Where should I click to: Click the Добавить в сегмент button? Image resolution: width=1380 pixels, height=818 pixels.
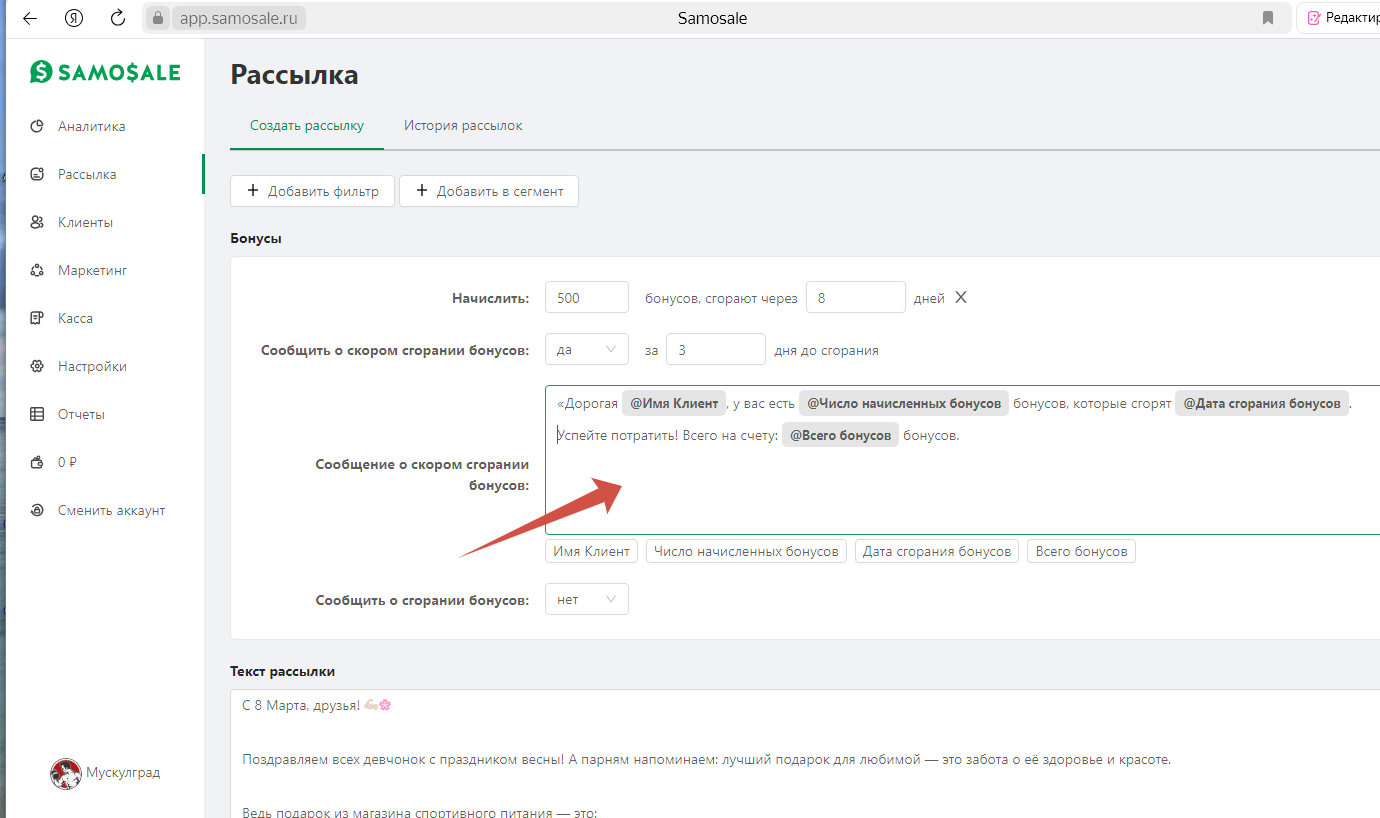[489, 191]
